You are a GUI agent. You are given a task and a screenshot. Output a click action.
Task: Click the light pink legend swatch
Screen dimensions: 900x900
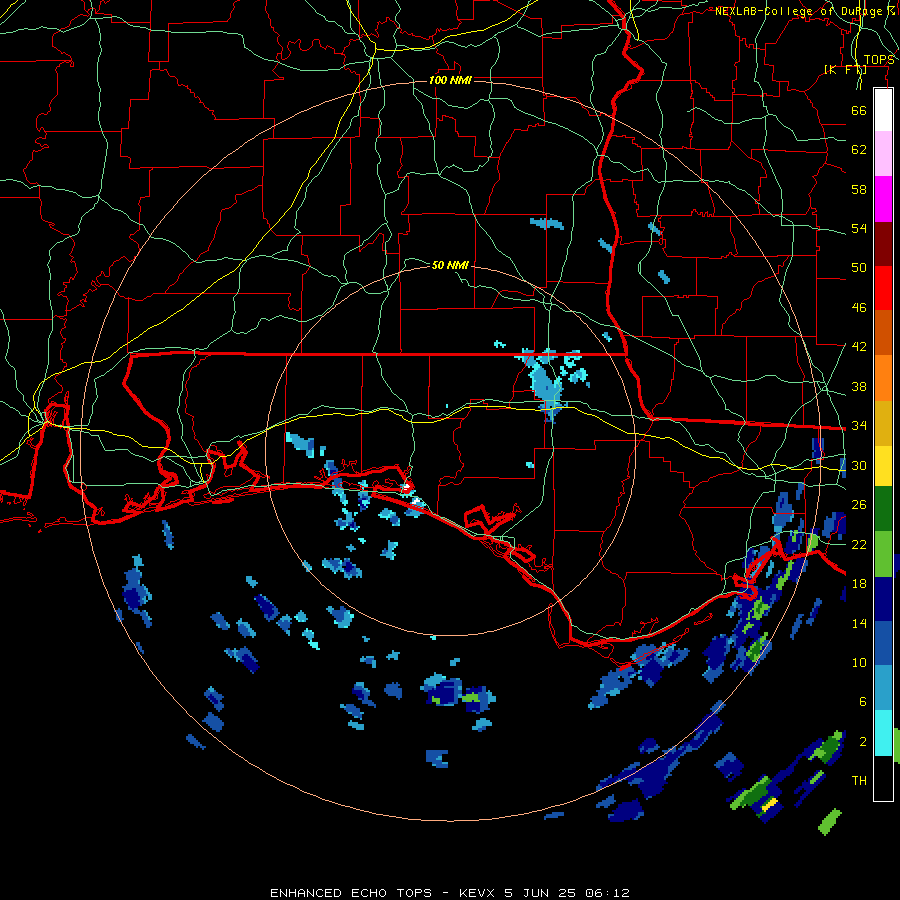883,153
